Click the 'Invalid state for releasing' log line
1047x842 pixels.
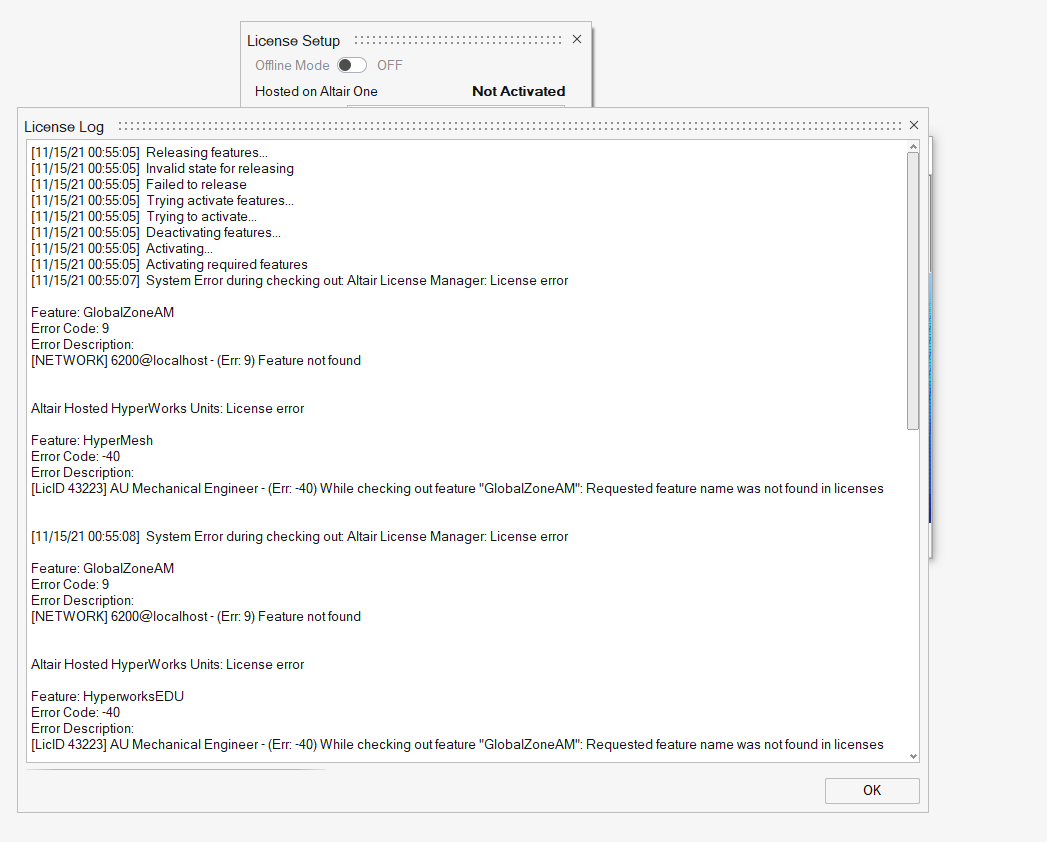(x=162, y=168)
